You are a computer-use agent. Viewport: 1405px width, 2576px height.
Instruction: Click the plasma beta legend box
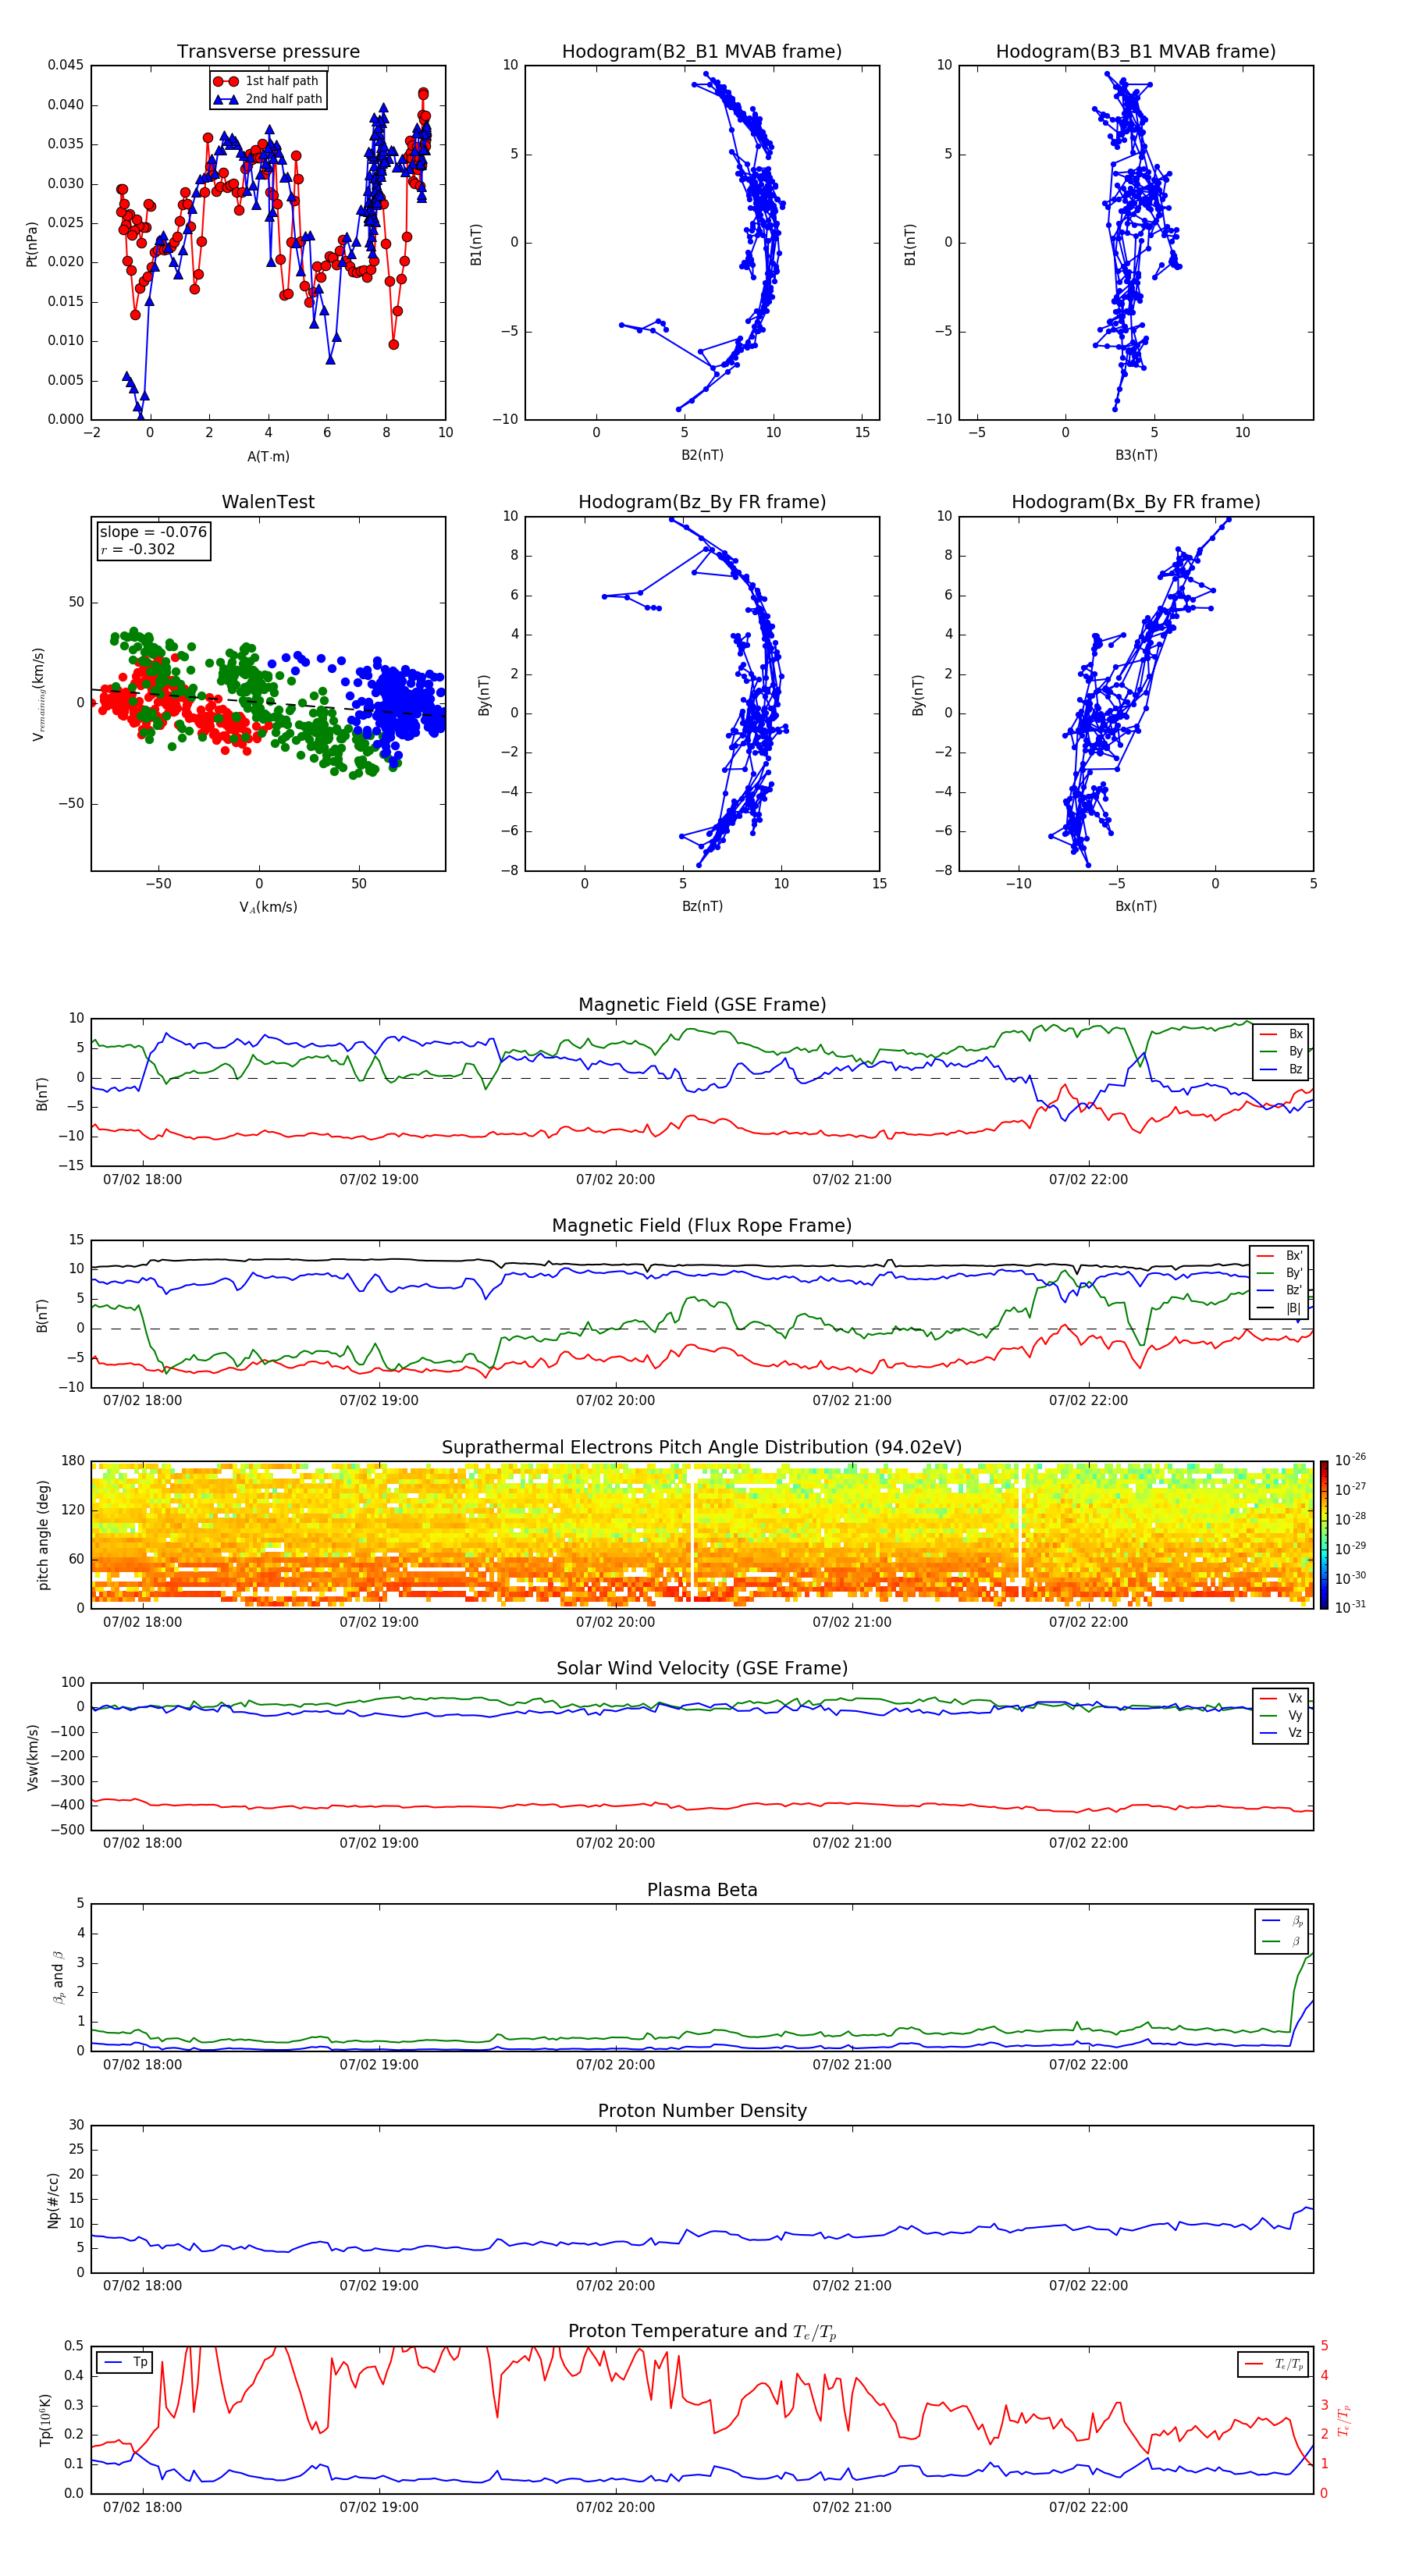tap(1281, 1931)
